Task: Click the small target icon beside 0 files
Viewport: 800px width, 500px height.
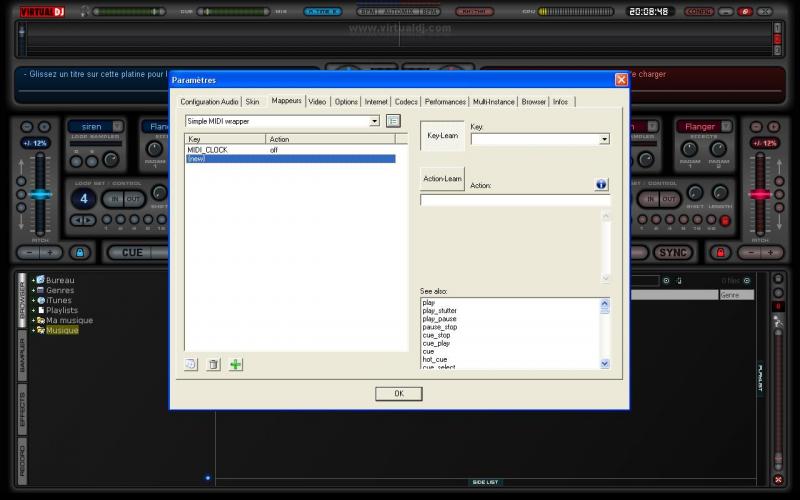Action: (x=747, y=281)
